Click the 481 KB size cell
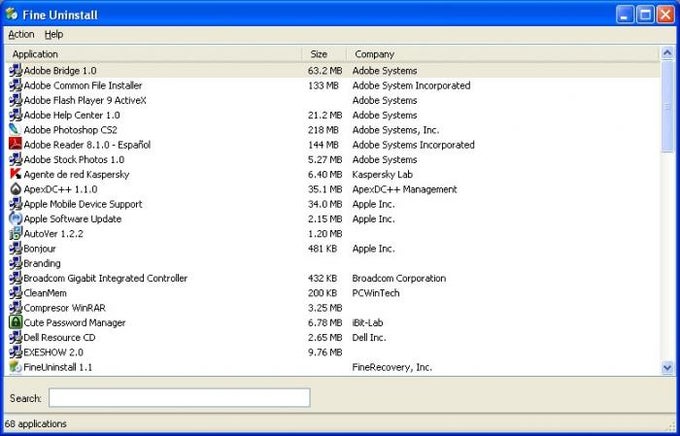Image resolution: width=680 pixels, height=436 pixels. tap(322, 248)
